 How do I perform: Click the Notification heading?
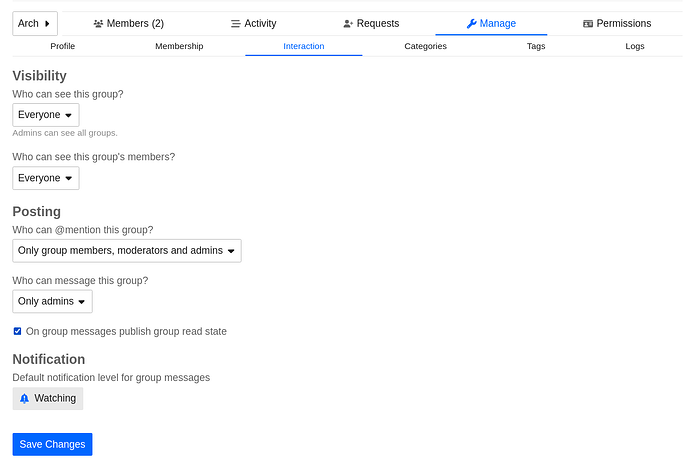pos(49,359)
